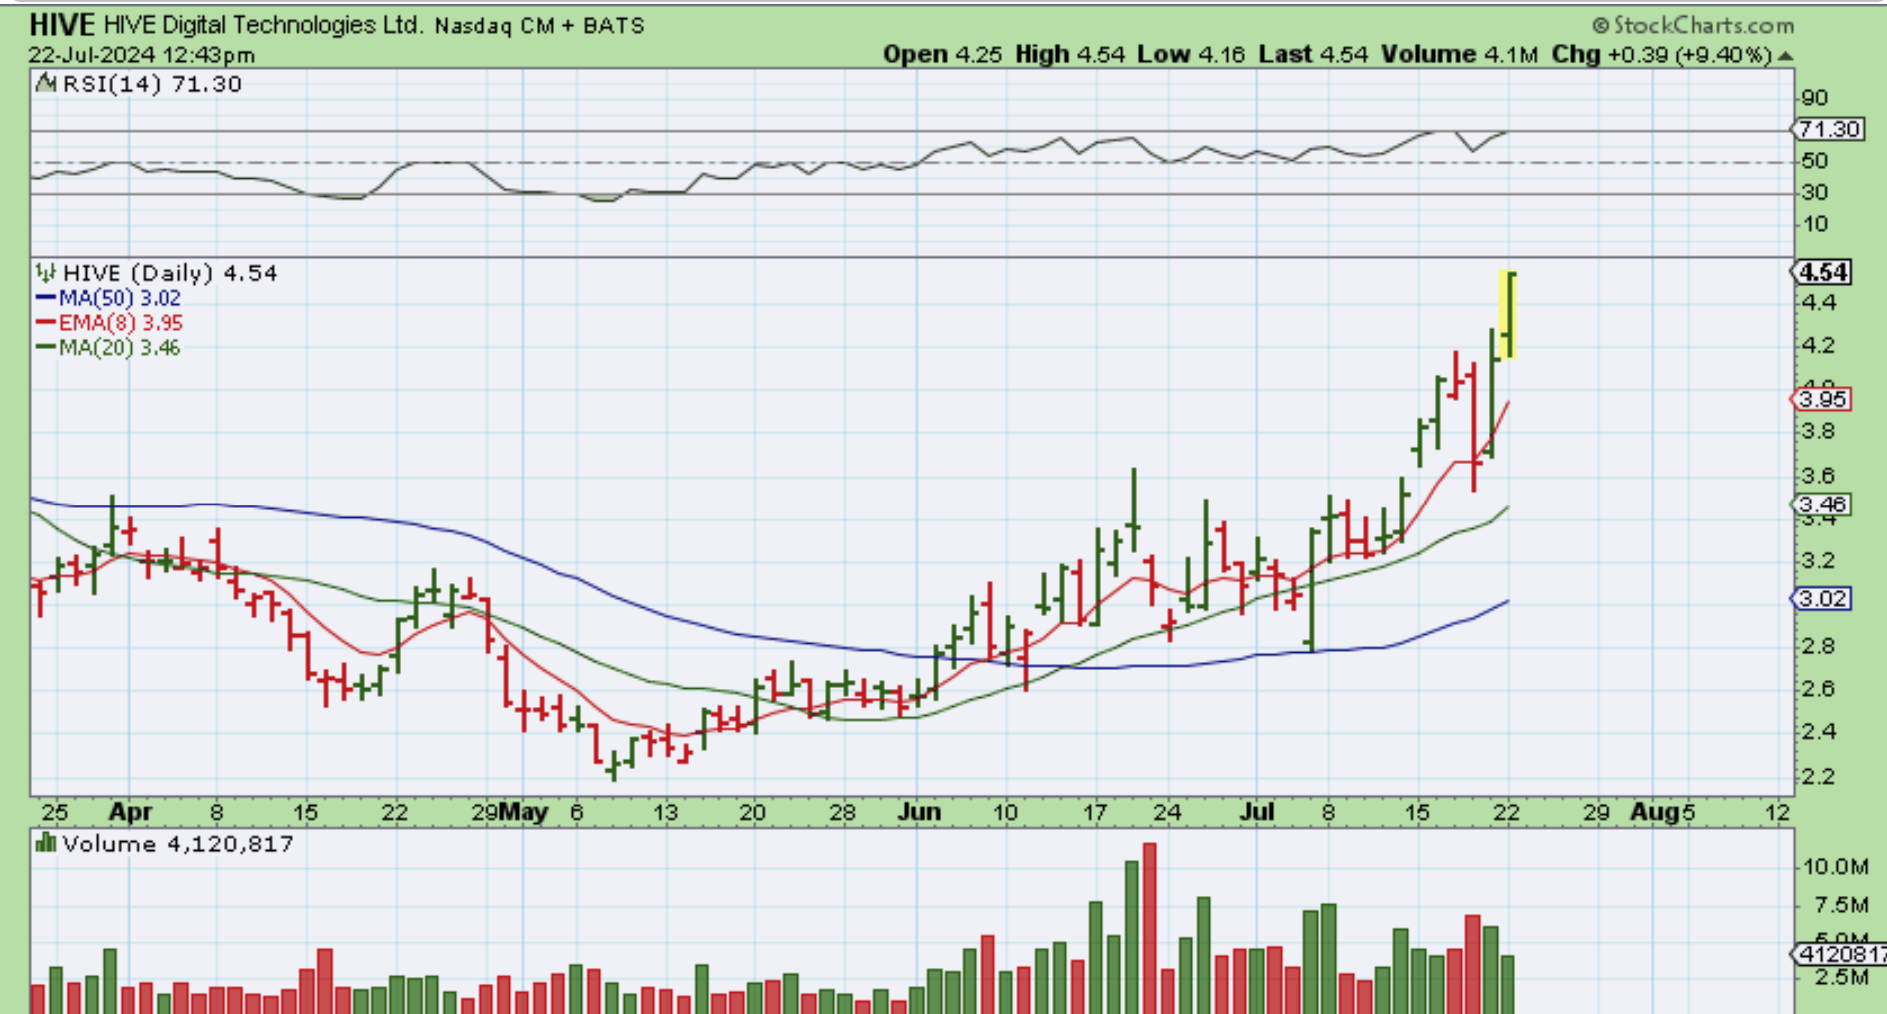Select the Open 4.25 value in the header
The height and width of the screenshot is (1014, 1887).
pyautogui.click(x=942, y=55)
